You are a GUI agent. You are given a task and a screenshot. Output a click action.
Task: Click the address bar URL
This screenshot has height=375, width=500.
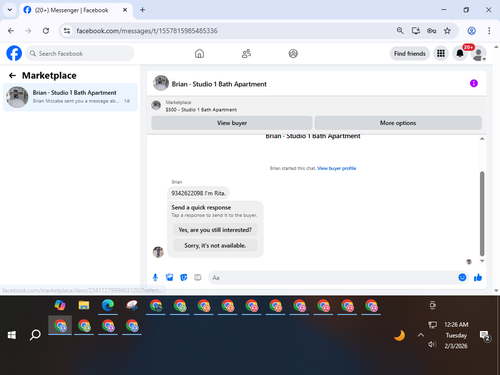coord(147,31)
